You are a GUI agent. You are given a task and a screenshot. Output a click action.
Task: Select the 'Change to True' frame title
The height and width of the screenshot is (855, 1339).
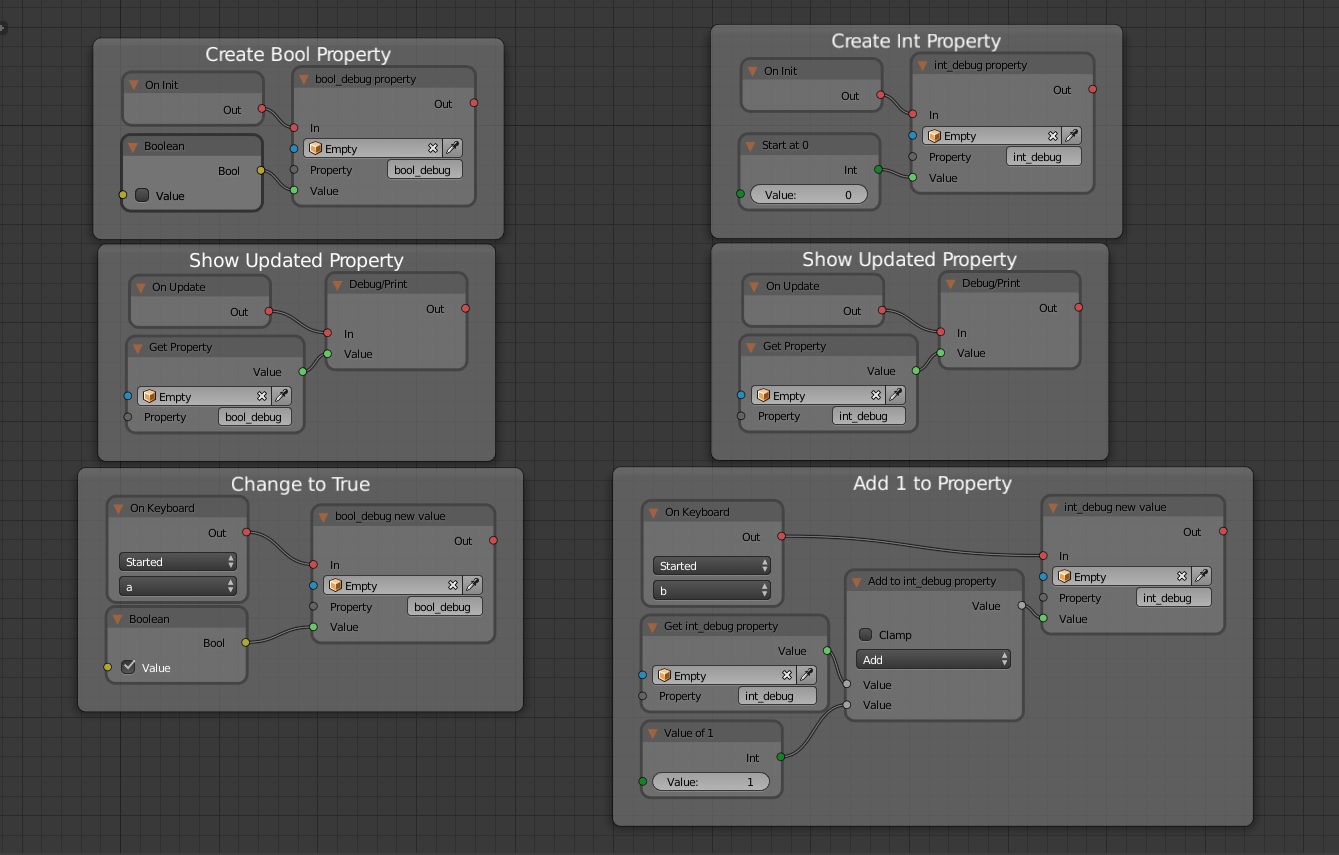[300, 484]
